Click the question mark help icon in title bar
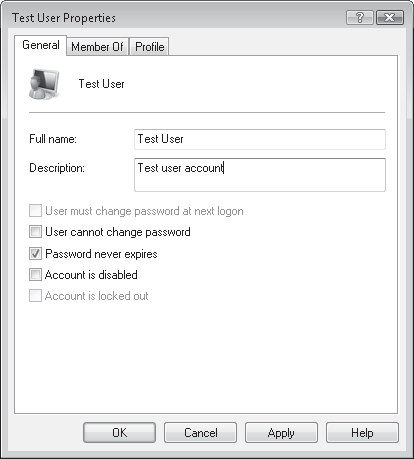The width and height of the screenshot is (414, 459). [360, 17]
